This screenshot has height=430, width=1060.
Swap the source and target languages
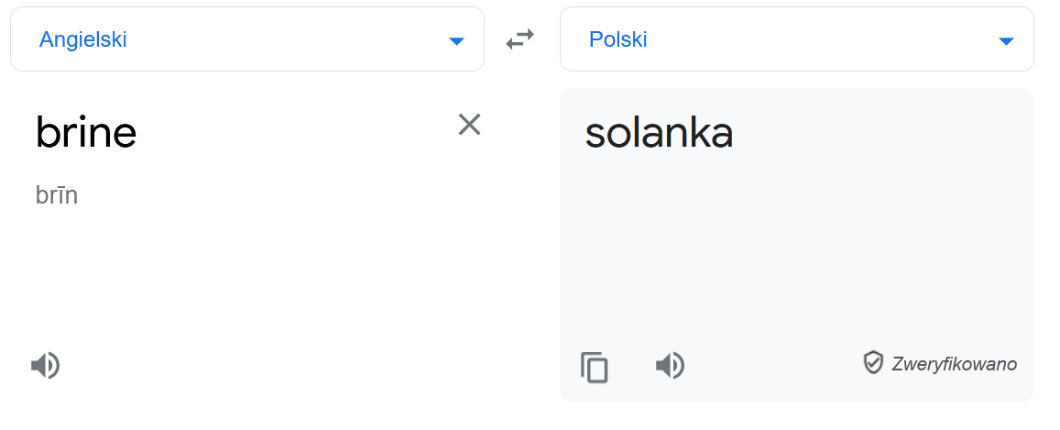(520, 40)
